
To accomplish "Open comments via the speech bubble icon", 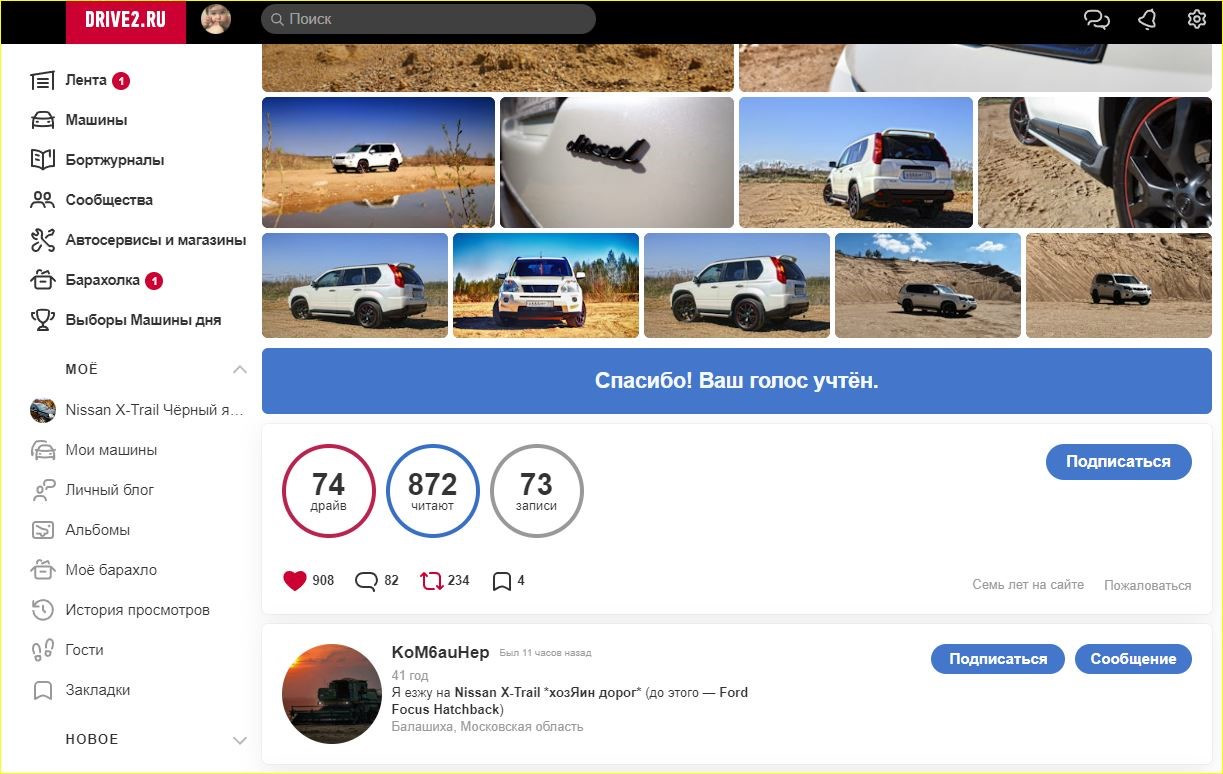I will tap(367, 580).
